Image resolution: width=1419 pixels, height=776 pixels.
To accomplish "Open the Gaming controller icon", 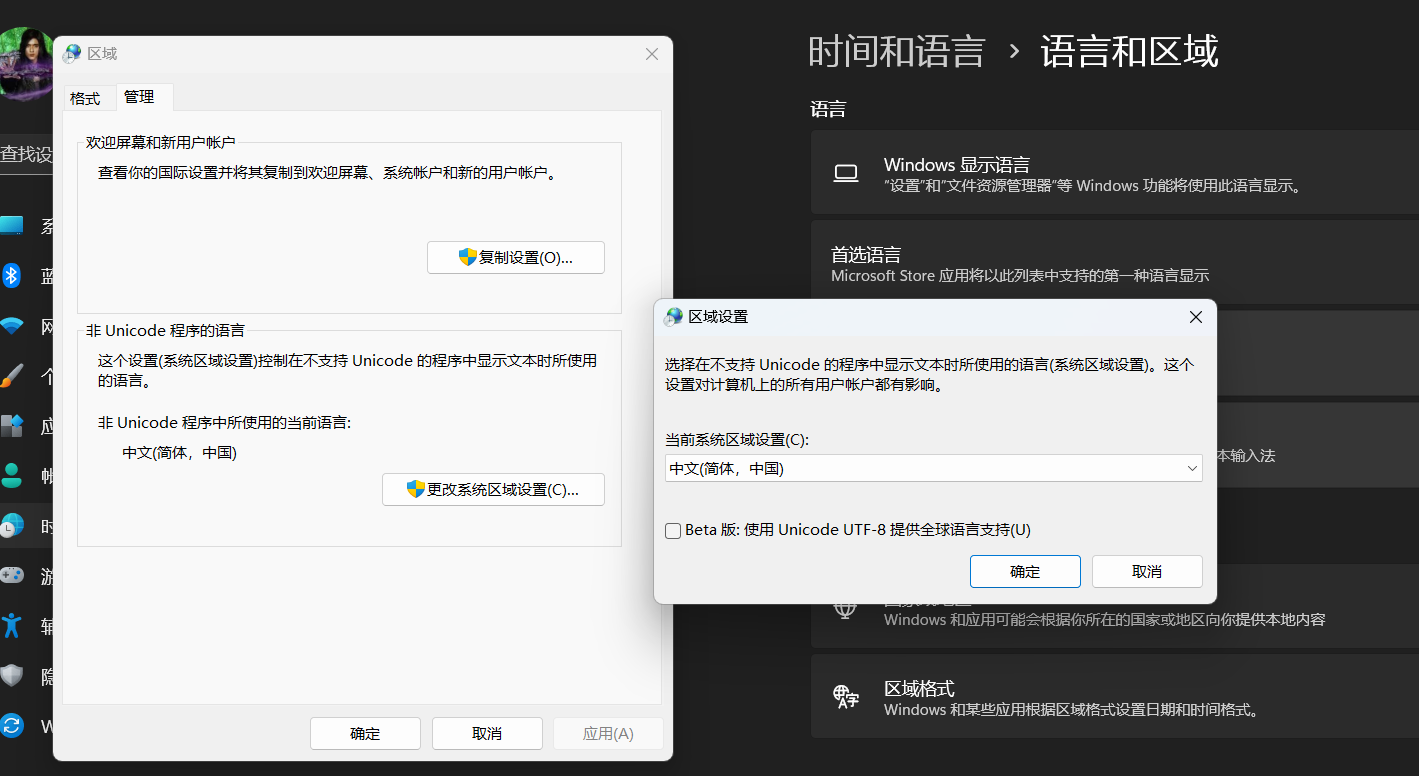I will point(11,576).
